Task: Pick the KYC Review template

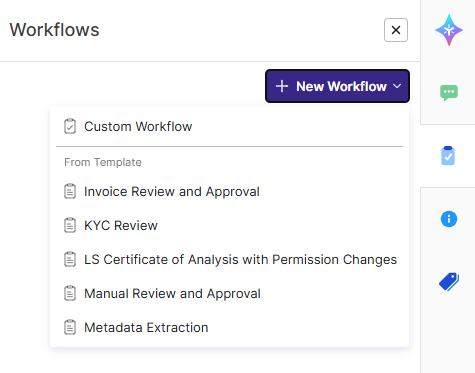Action: (229, 225)
